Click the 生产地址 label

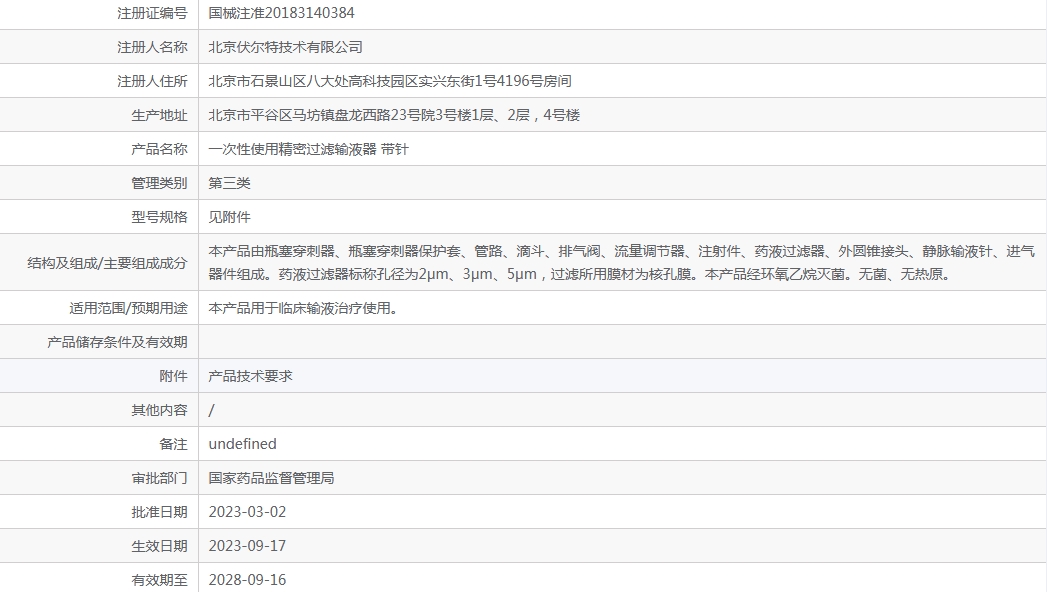coord(160,115)
